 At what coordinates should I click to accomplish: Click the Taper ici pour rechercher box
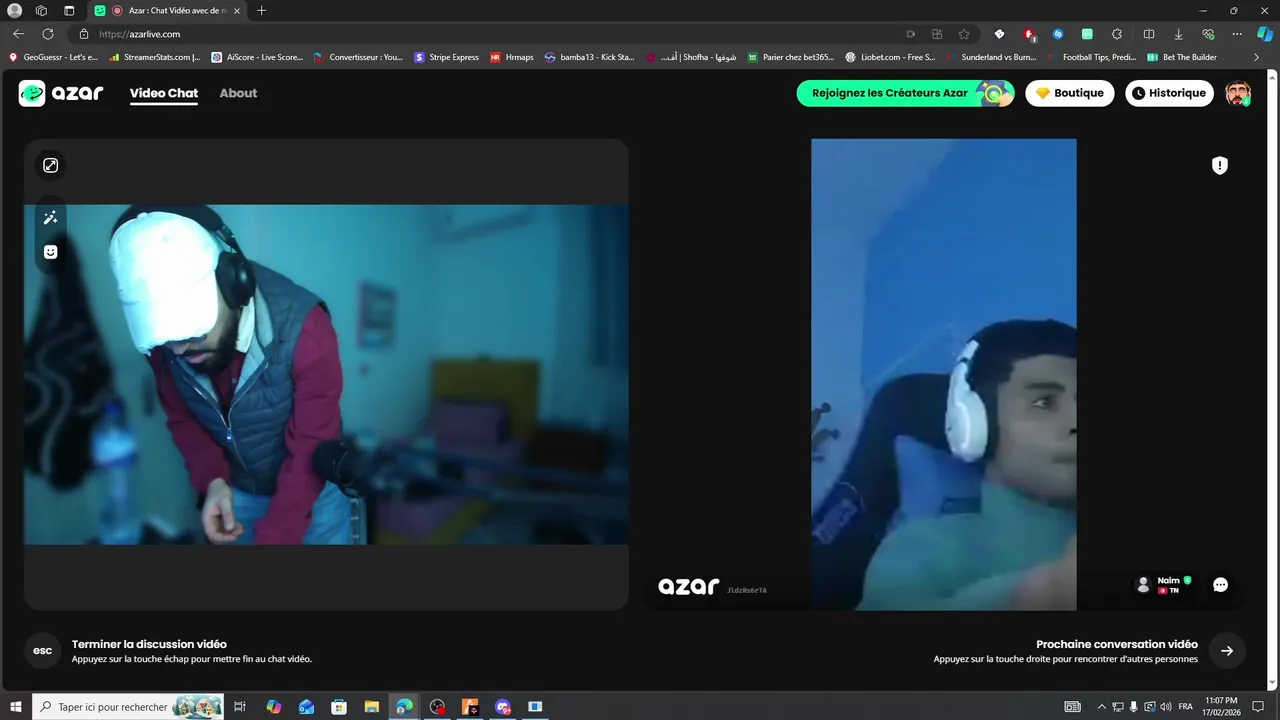(x=129, y=707)
